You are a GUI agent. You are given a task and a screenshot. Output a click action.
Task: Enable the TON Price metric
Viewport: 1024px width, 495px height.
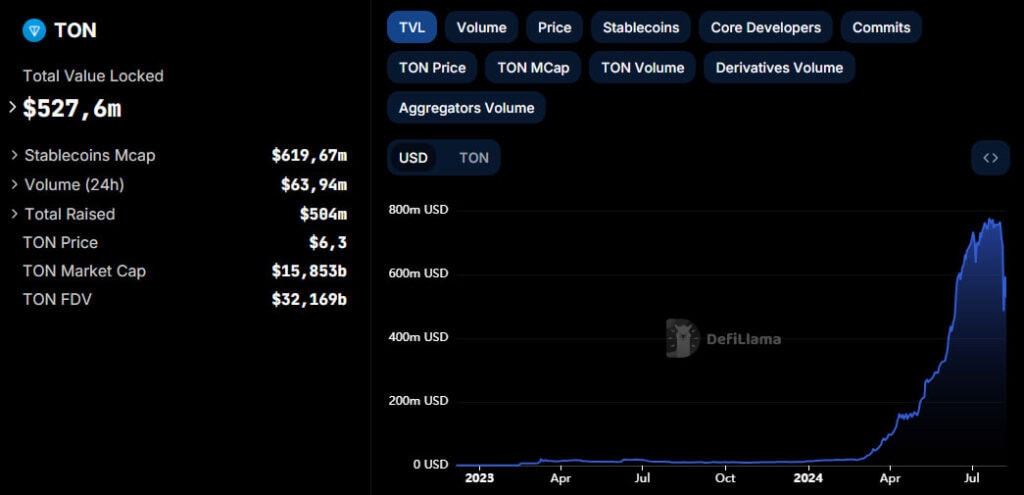[x=432, y=68]
